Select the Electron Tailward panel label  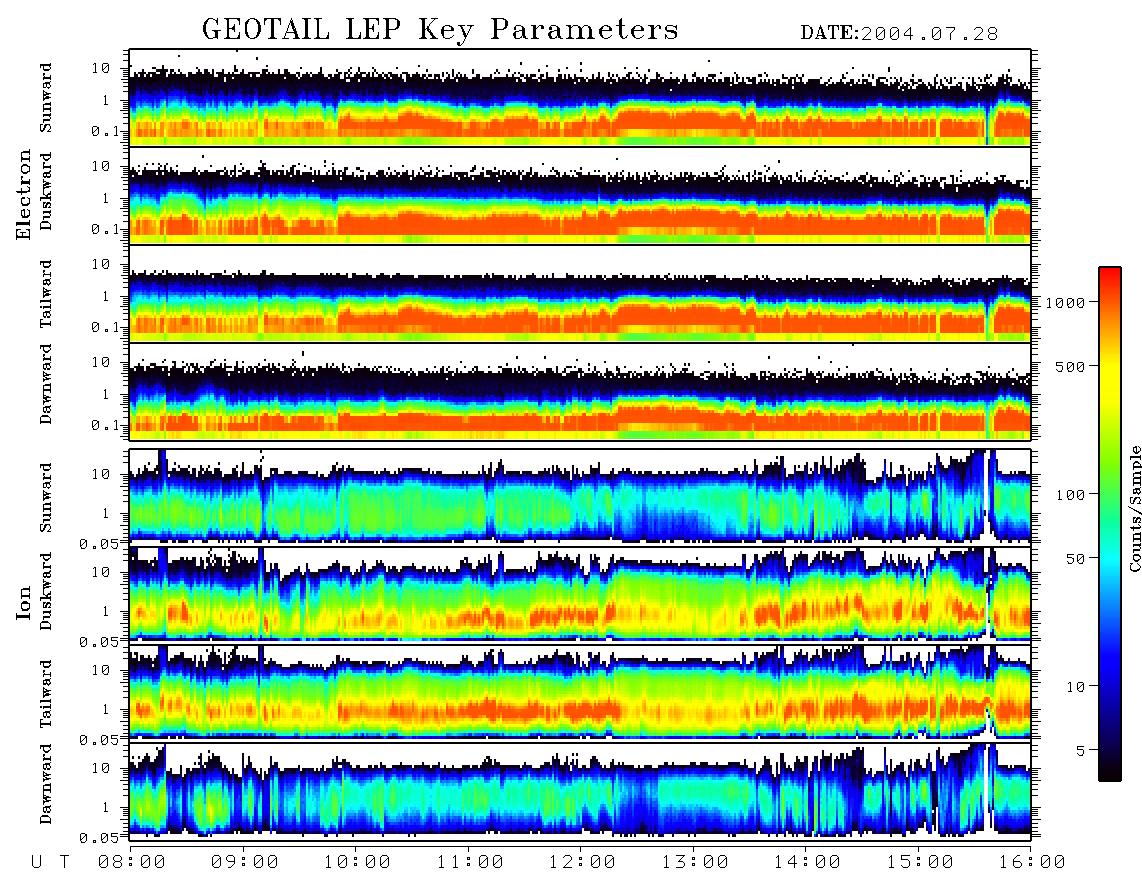tap(46, 294)
